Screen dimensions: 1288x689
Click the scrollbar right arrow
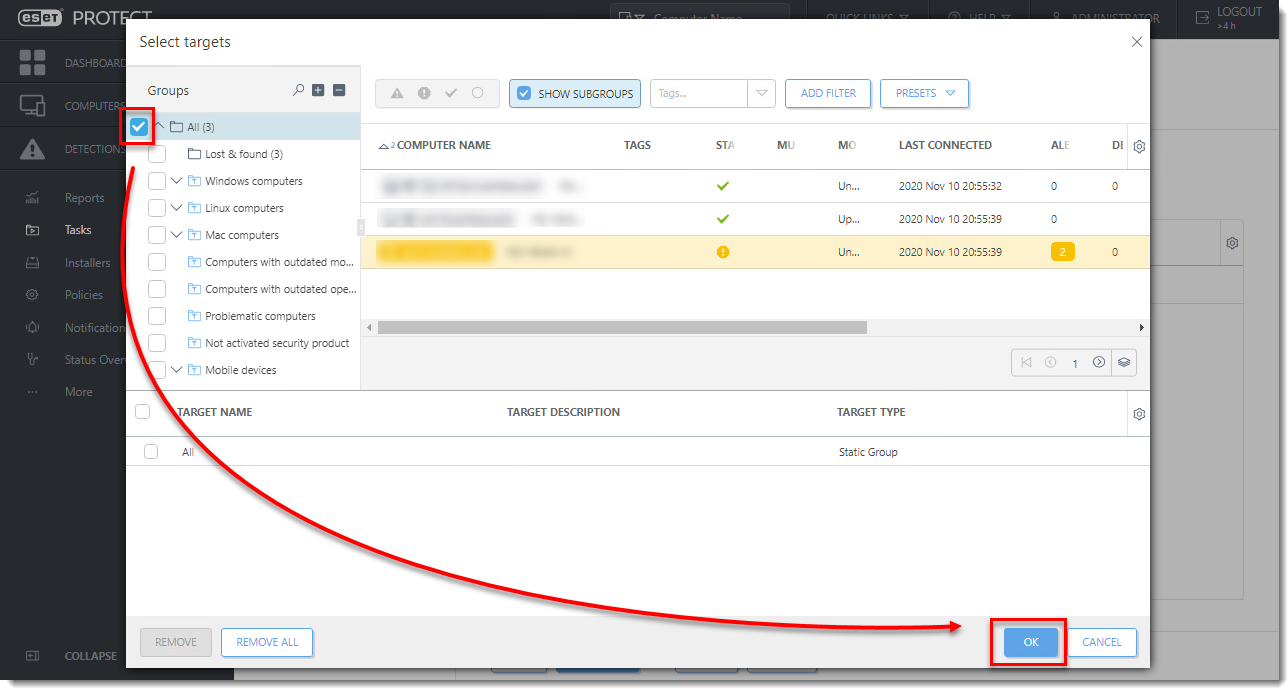1142,328
